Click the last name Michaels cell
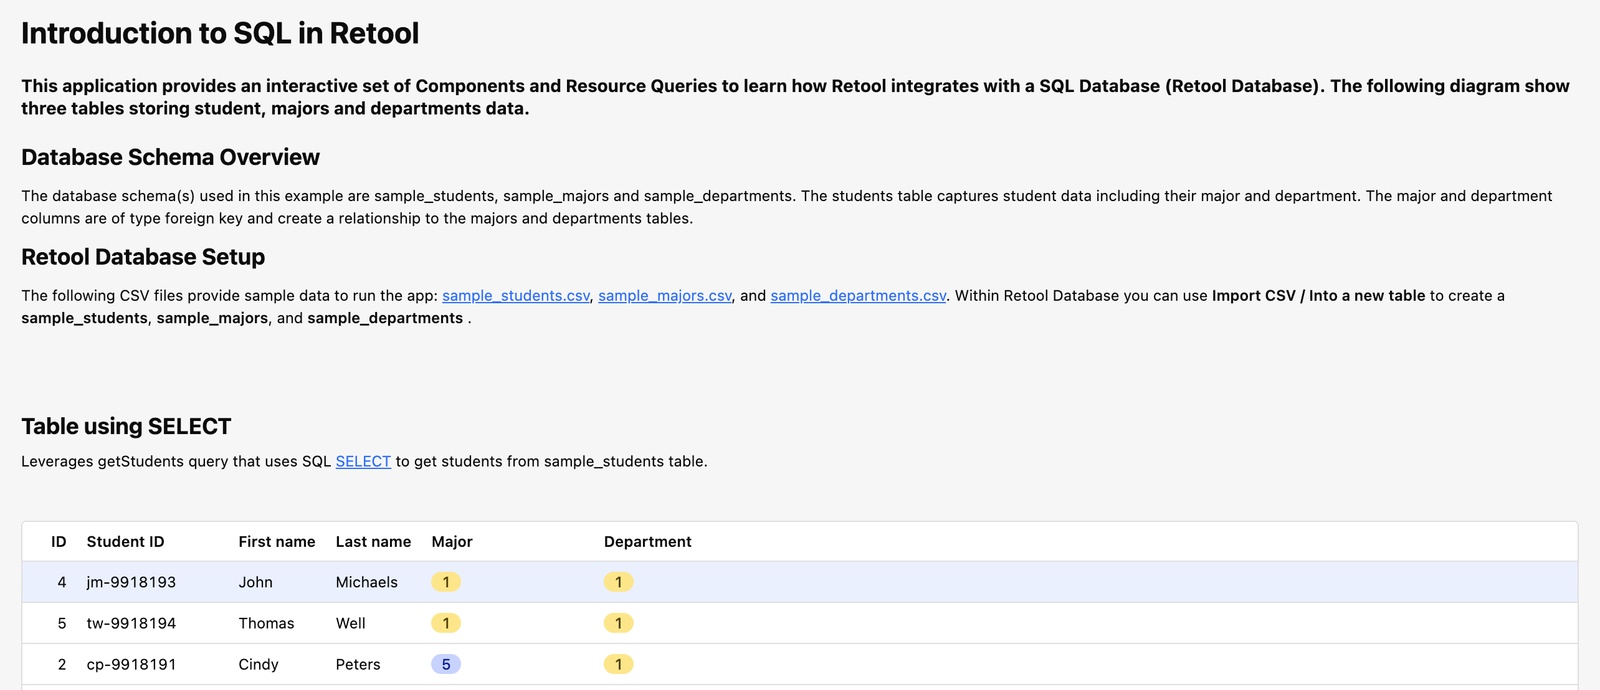The height and width of the screenshot is (690, 1600). (367, 582)
